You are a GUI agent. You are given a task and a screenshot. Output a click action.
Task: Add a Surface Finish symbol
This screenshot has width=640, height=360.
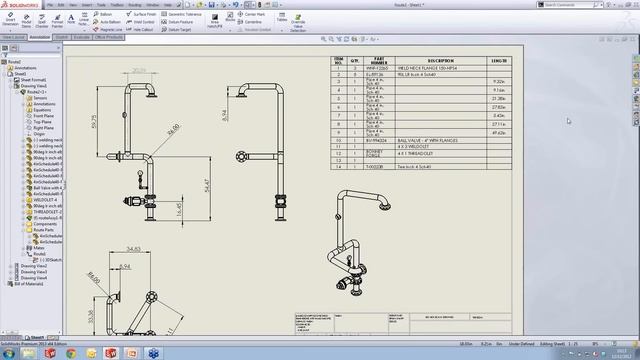(141, 14)
